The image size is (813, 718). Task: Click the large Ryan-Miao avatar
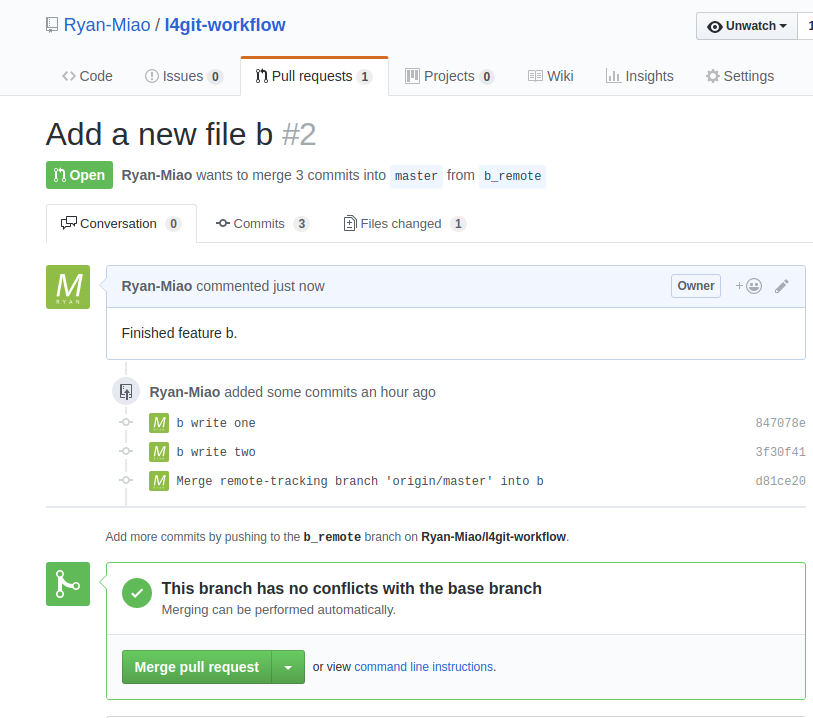tap(68, 287)
